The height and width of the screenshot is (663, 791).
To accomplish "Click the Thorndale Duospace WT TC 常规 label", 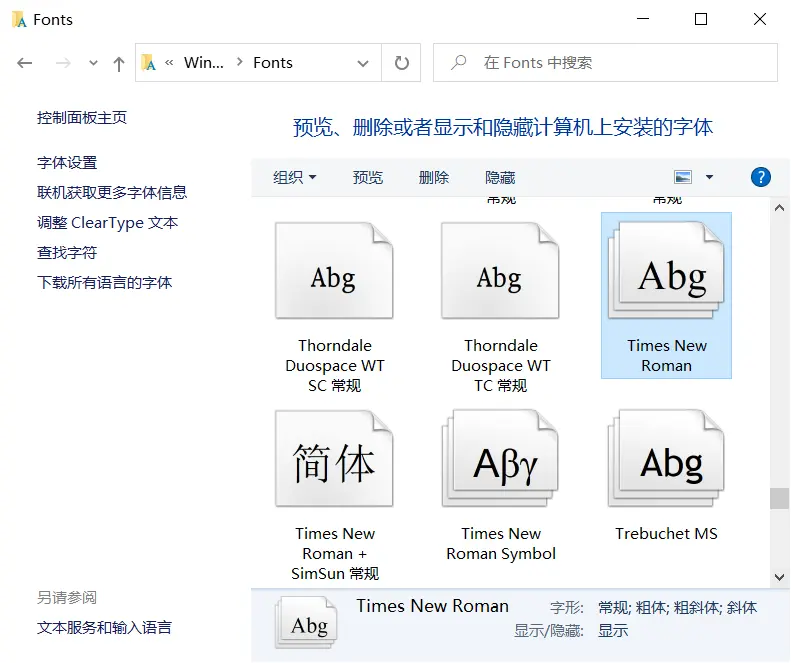I will tap(501, 365).
